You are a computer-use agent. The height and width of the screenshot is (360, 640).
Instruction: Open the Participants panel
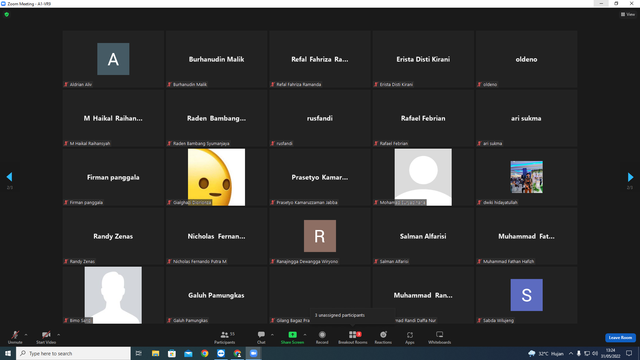tap(225, 337)
